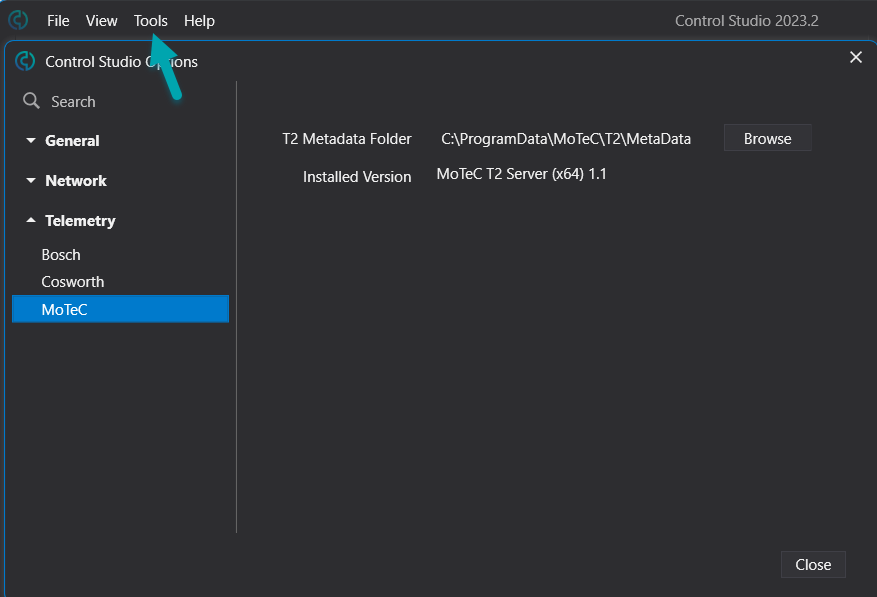This screenshot has width=877, height=597.
Task: Click the T2 metadata folder path
Action: [566, 139]
